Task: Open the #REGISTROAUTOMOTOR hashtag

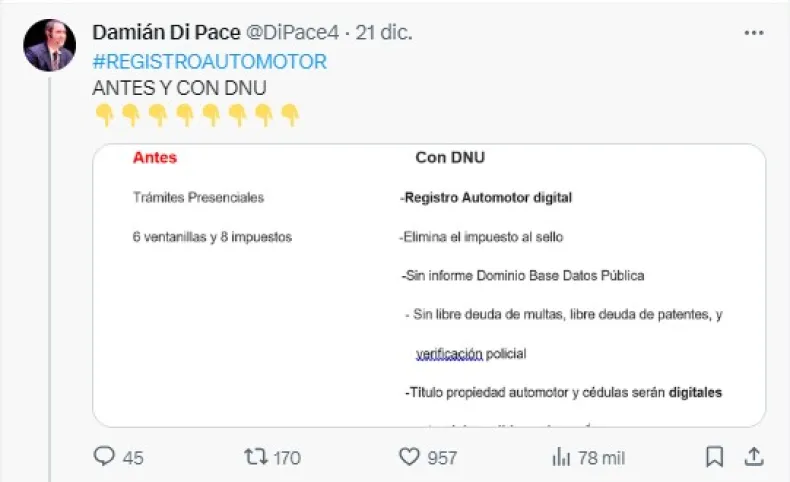Action: tap(209, 62)
